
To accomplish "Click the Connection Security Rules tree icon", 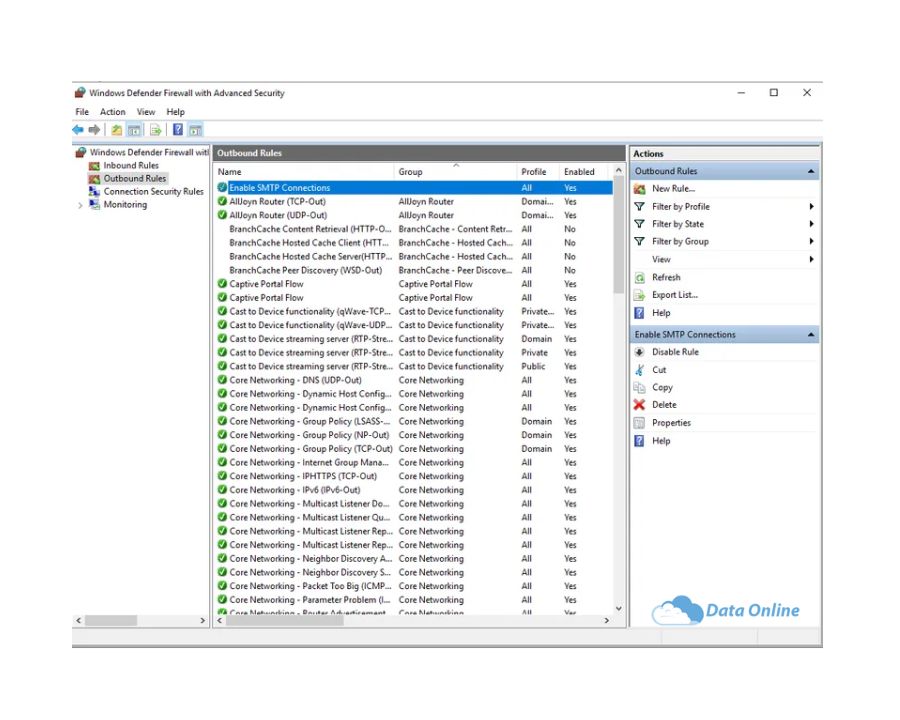I will click(94, 191).
